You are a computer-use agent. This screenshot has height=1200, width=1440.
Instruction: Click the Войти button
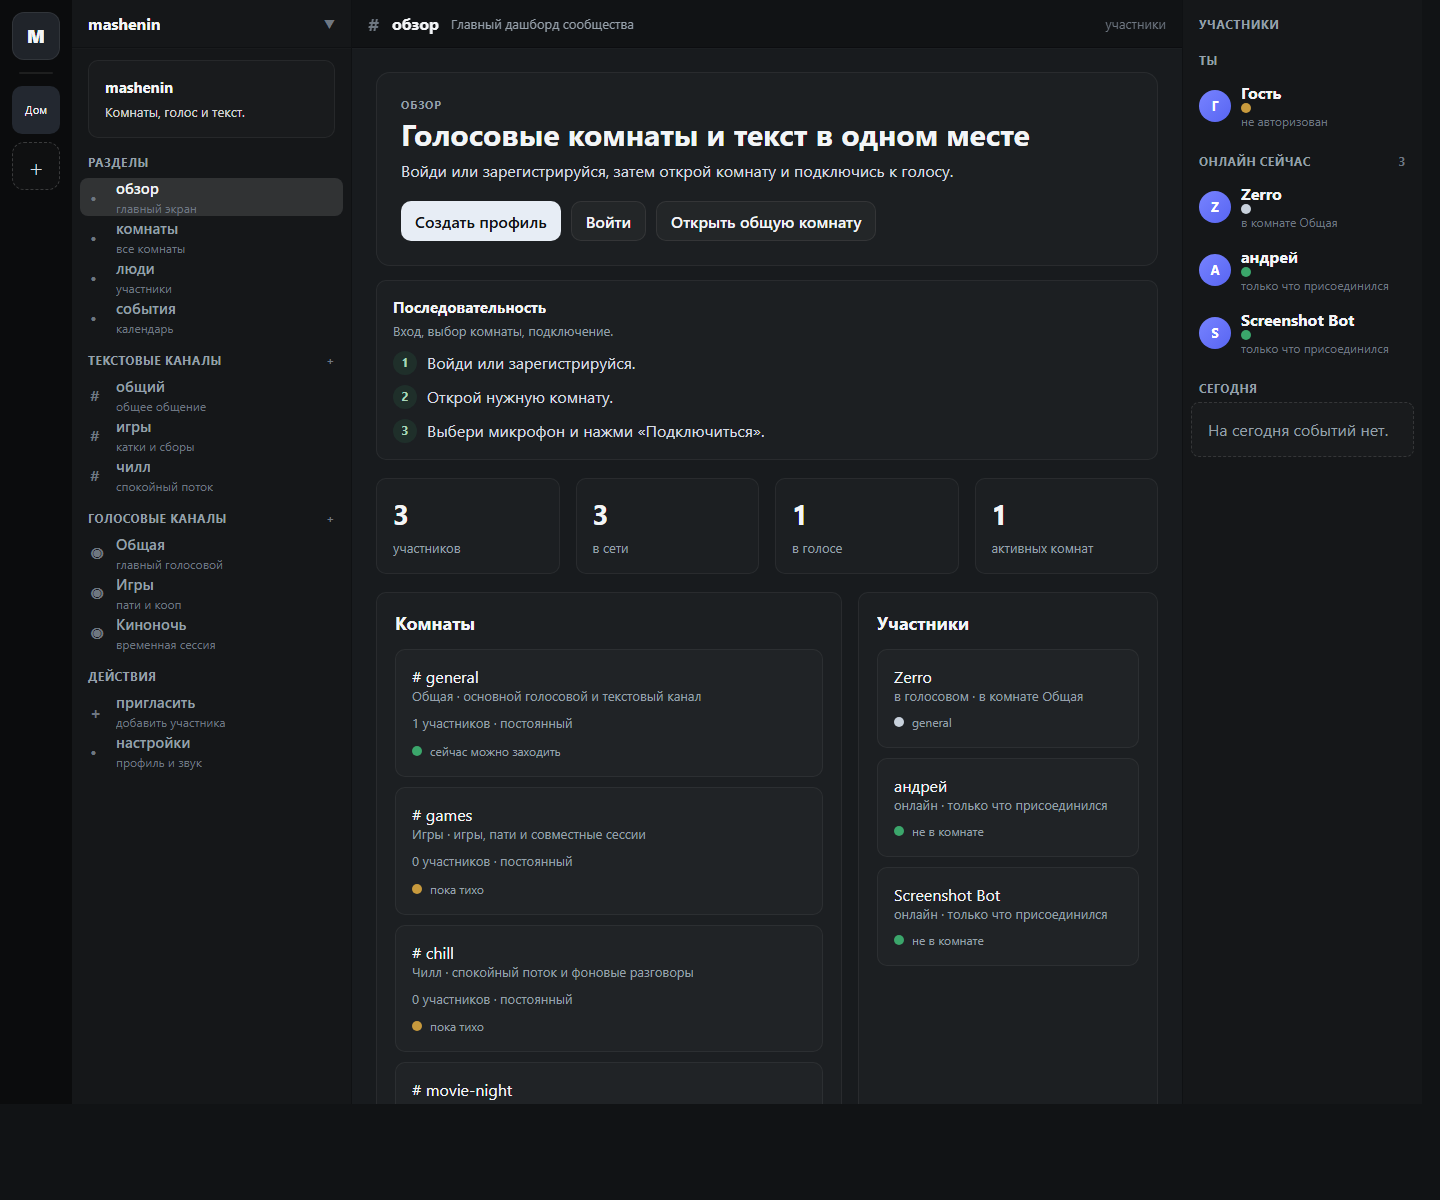click(608, 222)
